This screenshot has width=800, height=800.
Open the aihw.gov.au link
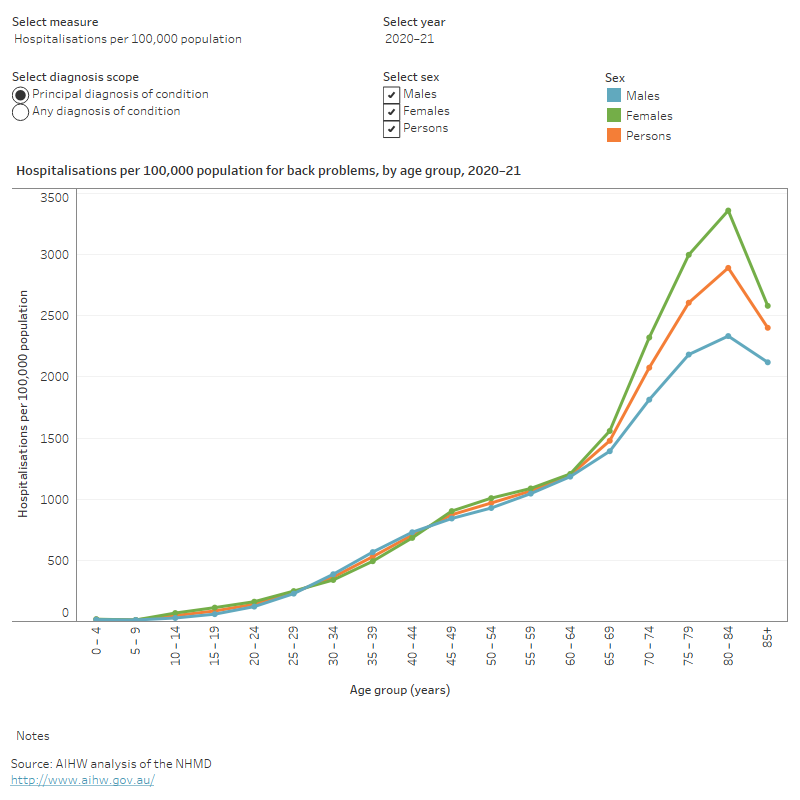tap(82, 780)
